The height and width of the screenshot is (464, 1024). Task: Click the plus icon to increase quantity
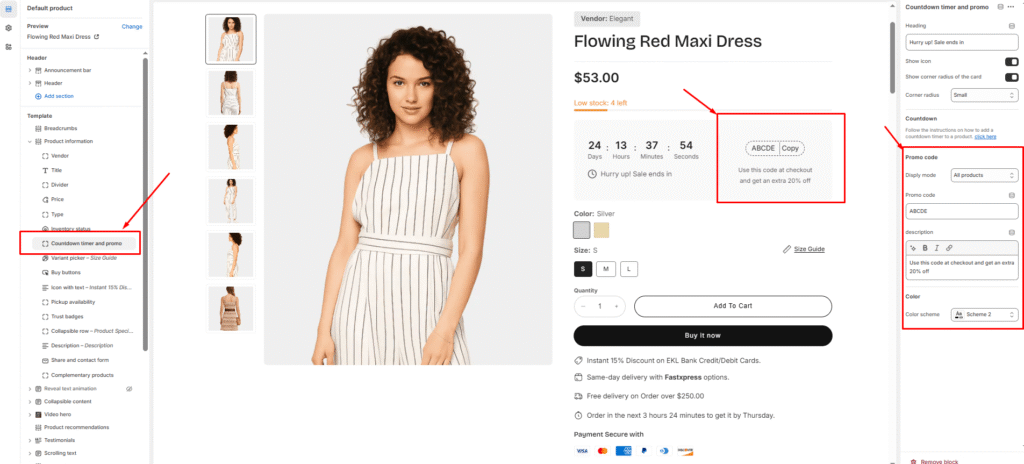(x=617, y=305)
